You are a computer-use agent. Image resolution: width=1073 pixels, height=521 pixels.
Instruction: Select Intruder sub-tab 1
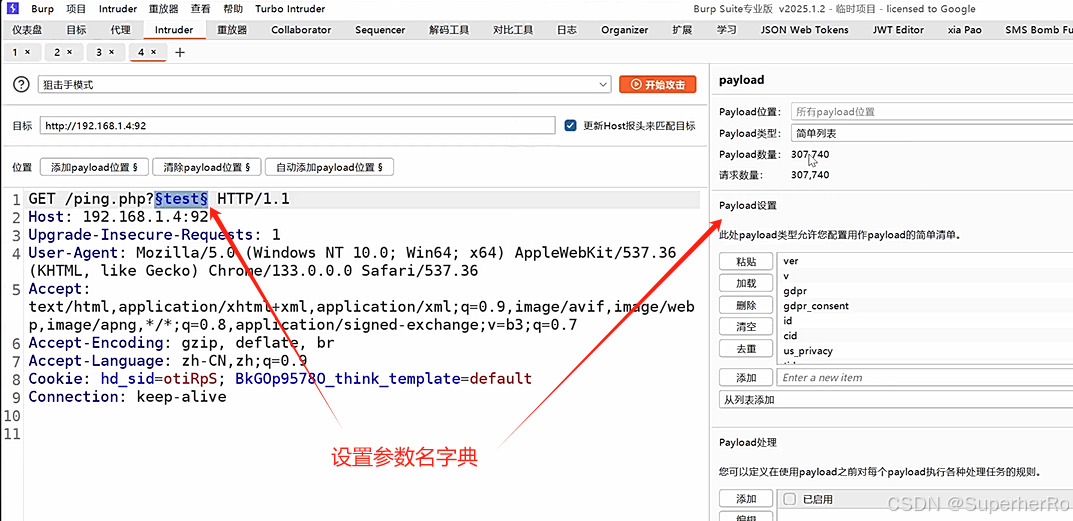(x=16, y=52)
